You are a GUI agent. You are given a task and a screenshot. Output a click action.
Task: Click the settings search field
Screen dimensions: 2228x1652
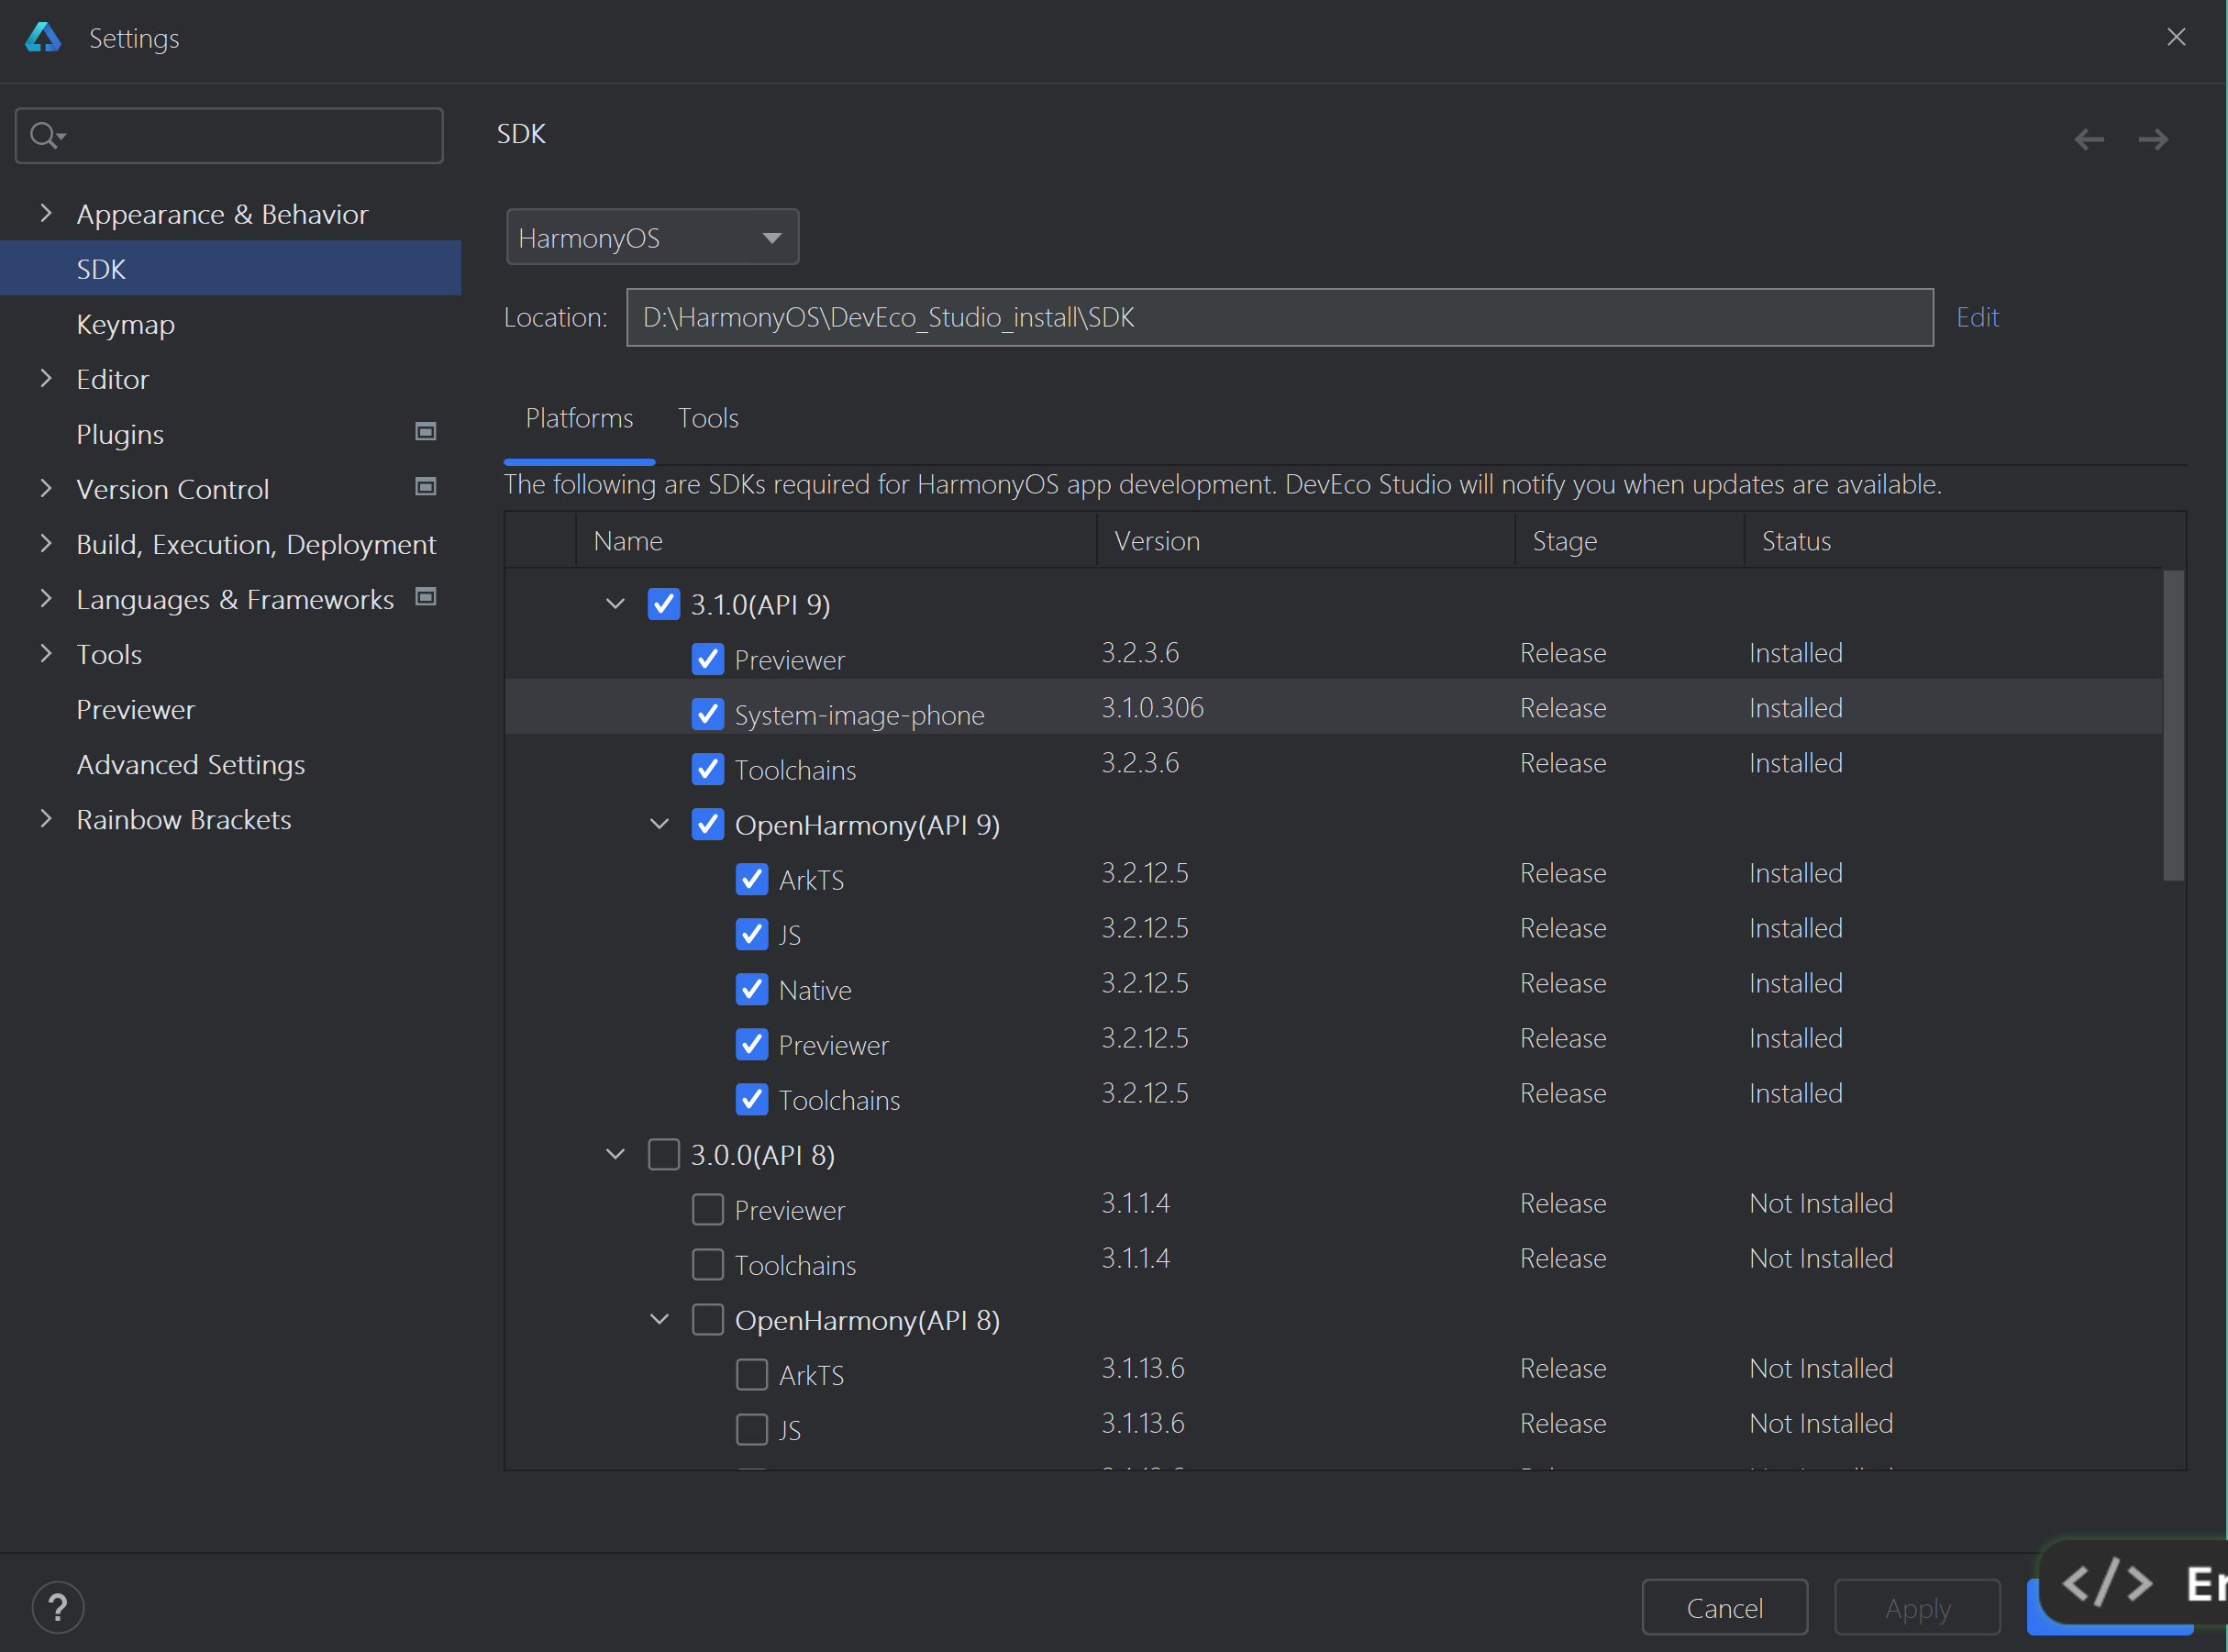229,135
